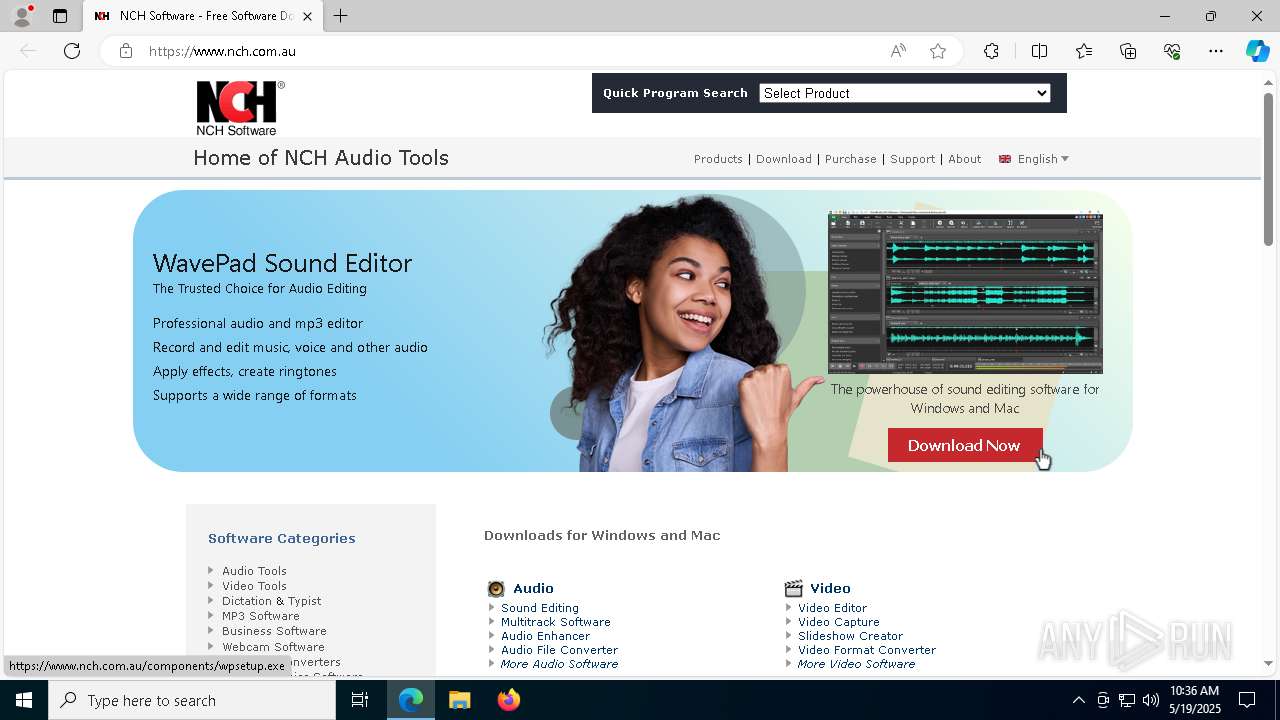
Task: Launch Firefox from the taskbar
Action: 509,700
